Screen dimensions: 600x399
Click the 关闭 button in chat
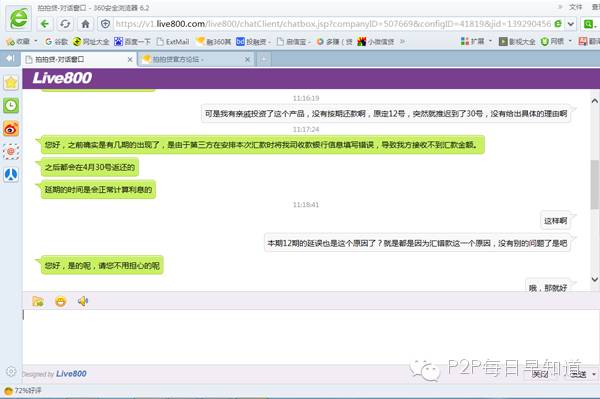[540, 374]
